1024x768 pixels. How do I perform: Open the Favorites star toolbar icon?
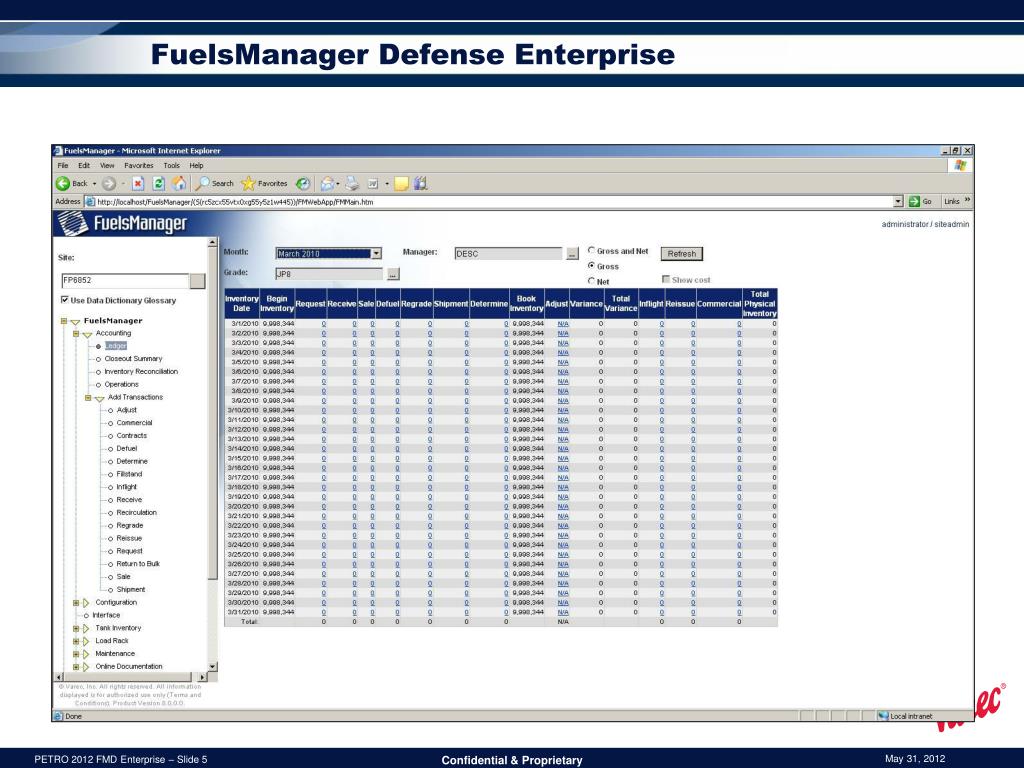pos(248,184)
